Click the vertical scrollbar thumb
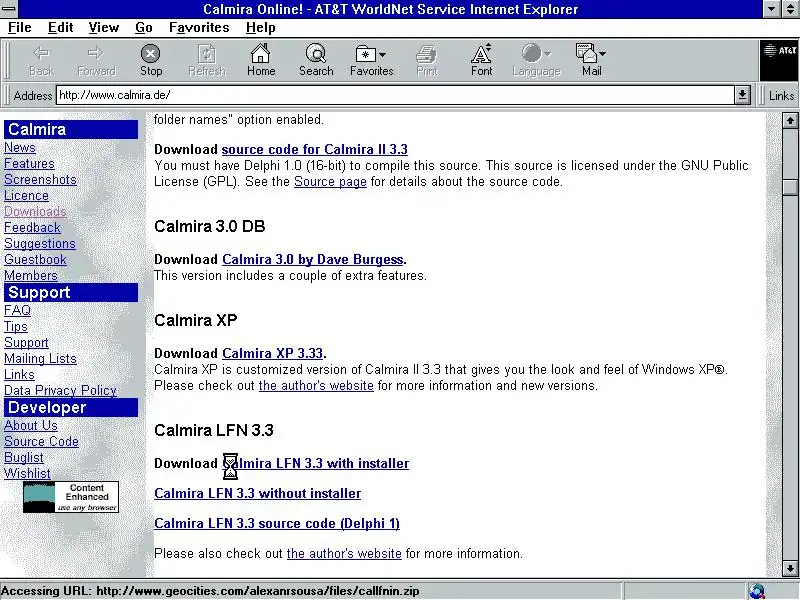Viewport: 800px width, 600px height. 790,187
